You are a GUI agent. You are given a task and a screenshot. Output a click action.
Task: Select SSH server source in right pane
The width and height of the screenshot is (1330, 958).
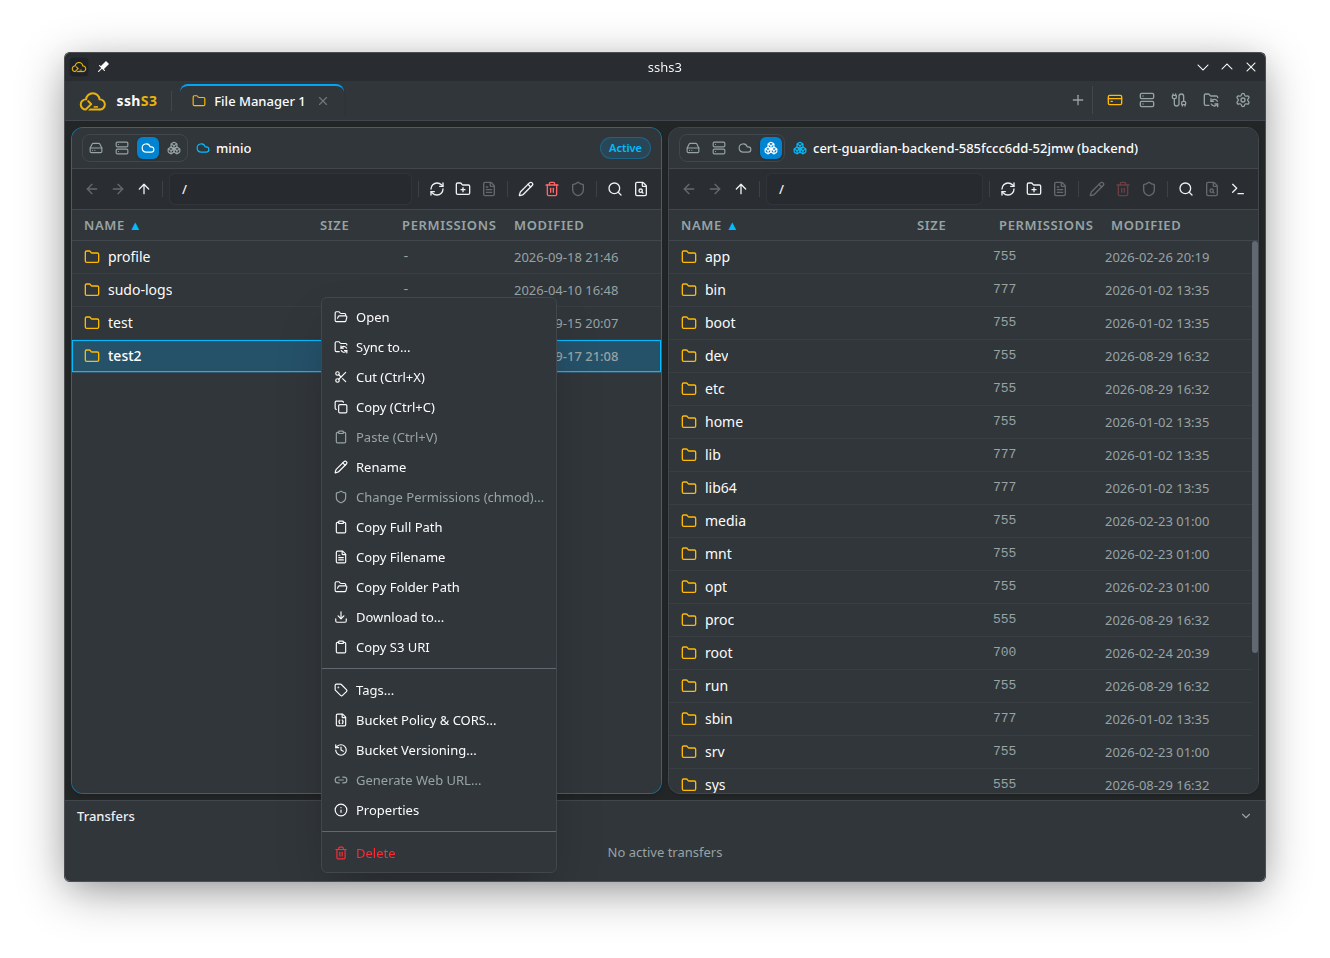719,148
